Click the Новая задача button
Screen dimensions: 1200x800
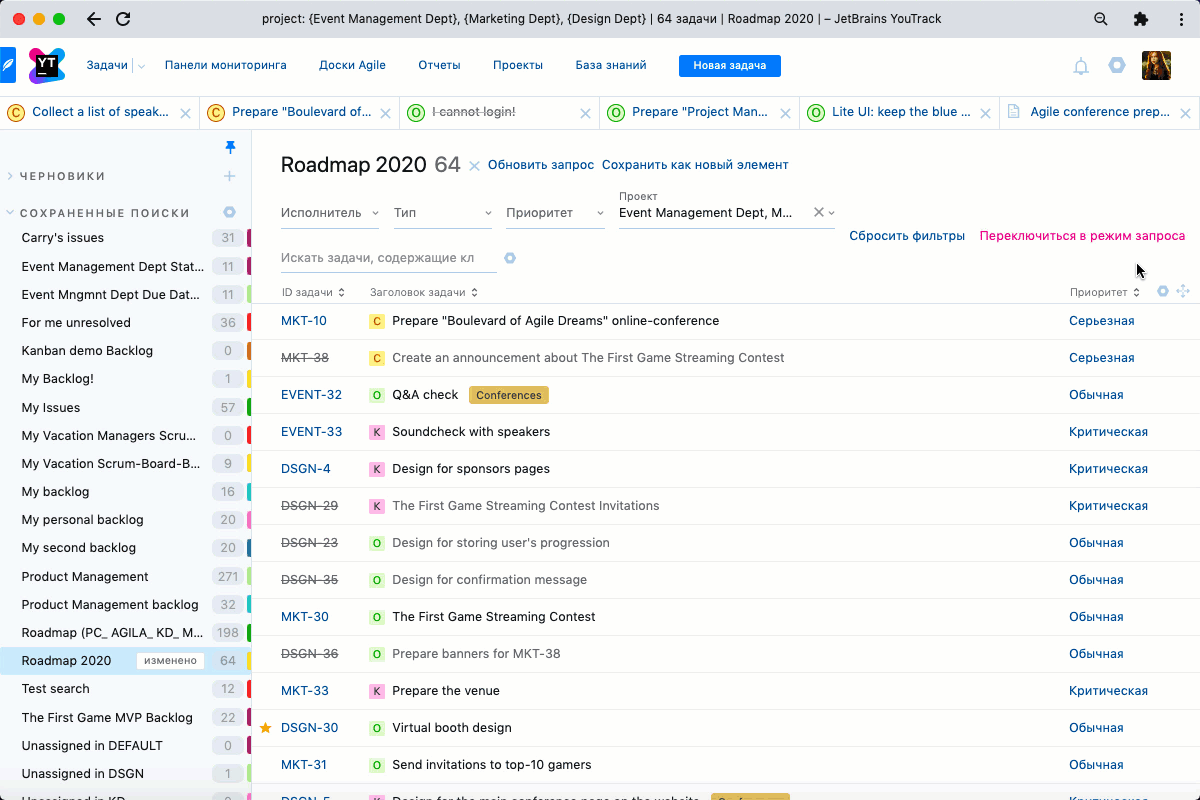(729, 65)
